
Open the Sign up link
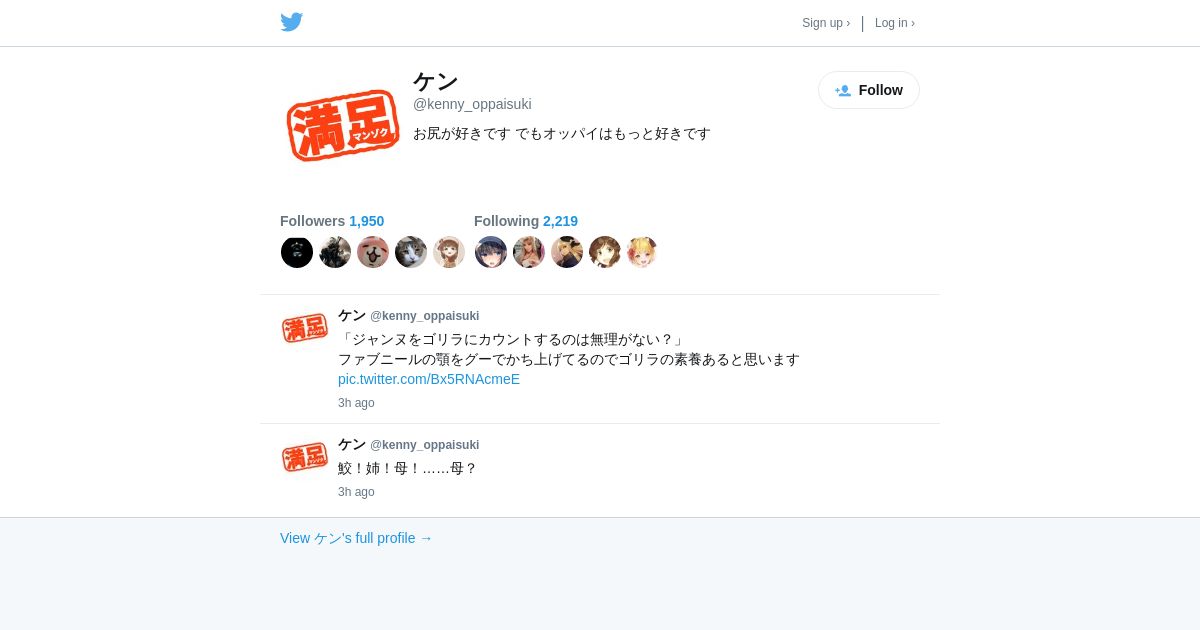[826, 23]
